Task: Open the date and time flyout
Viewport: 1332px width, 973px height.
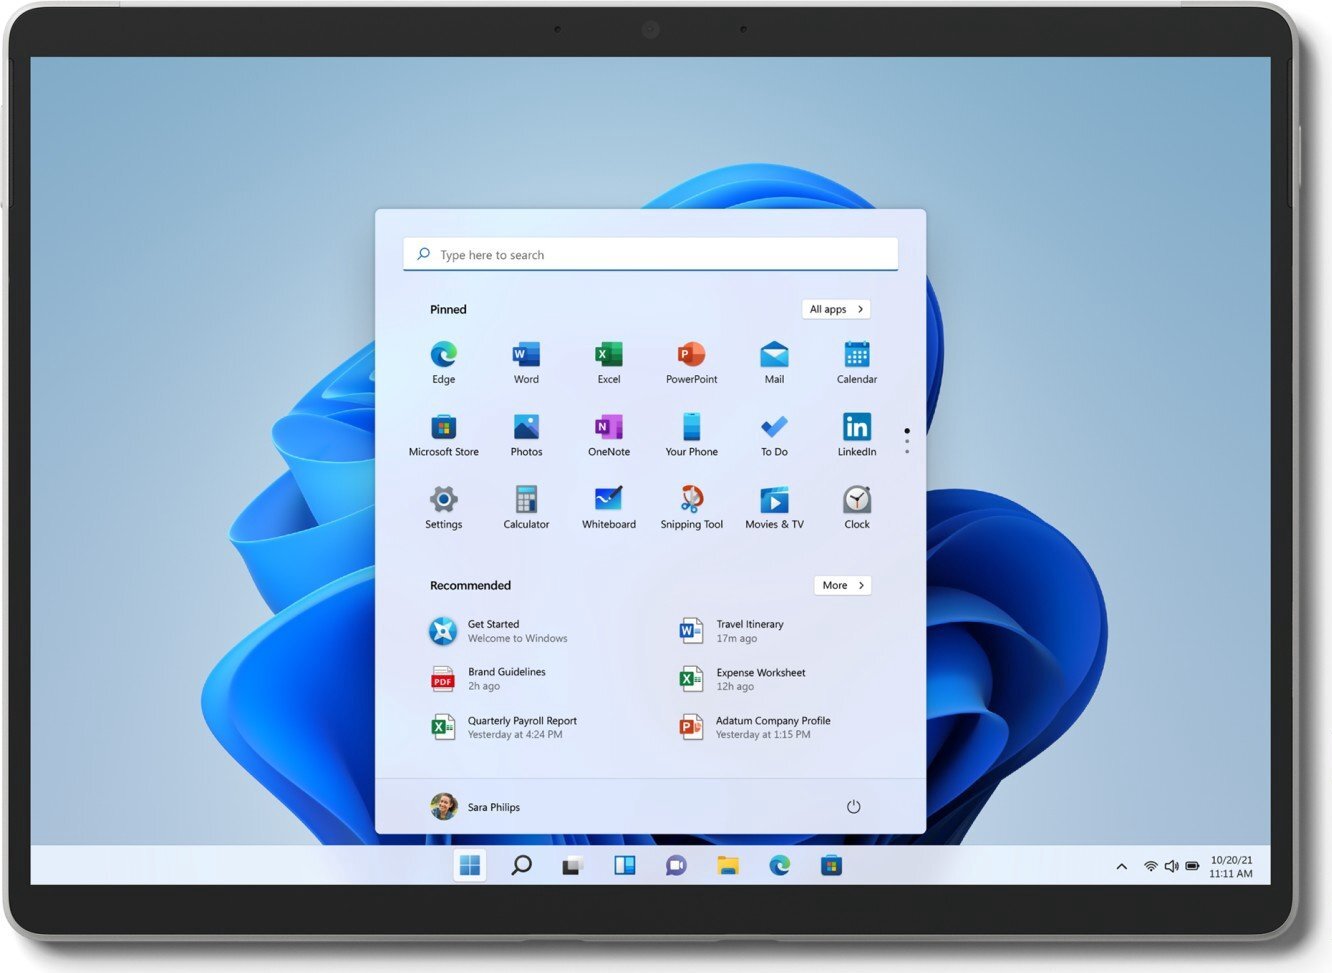Action: pos(1231,866)
